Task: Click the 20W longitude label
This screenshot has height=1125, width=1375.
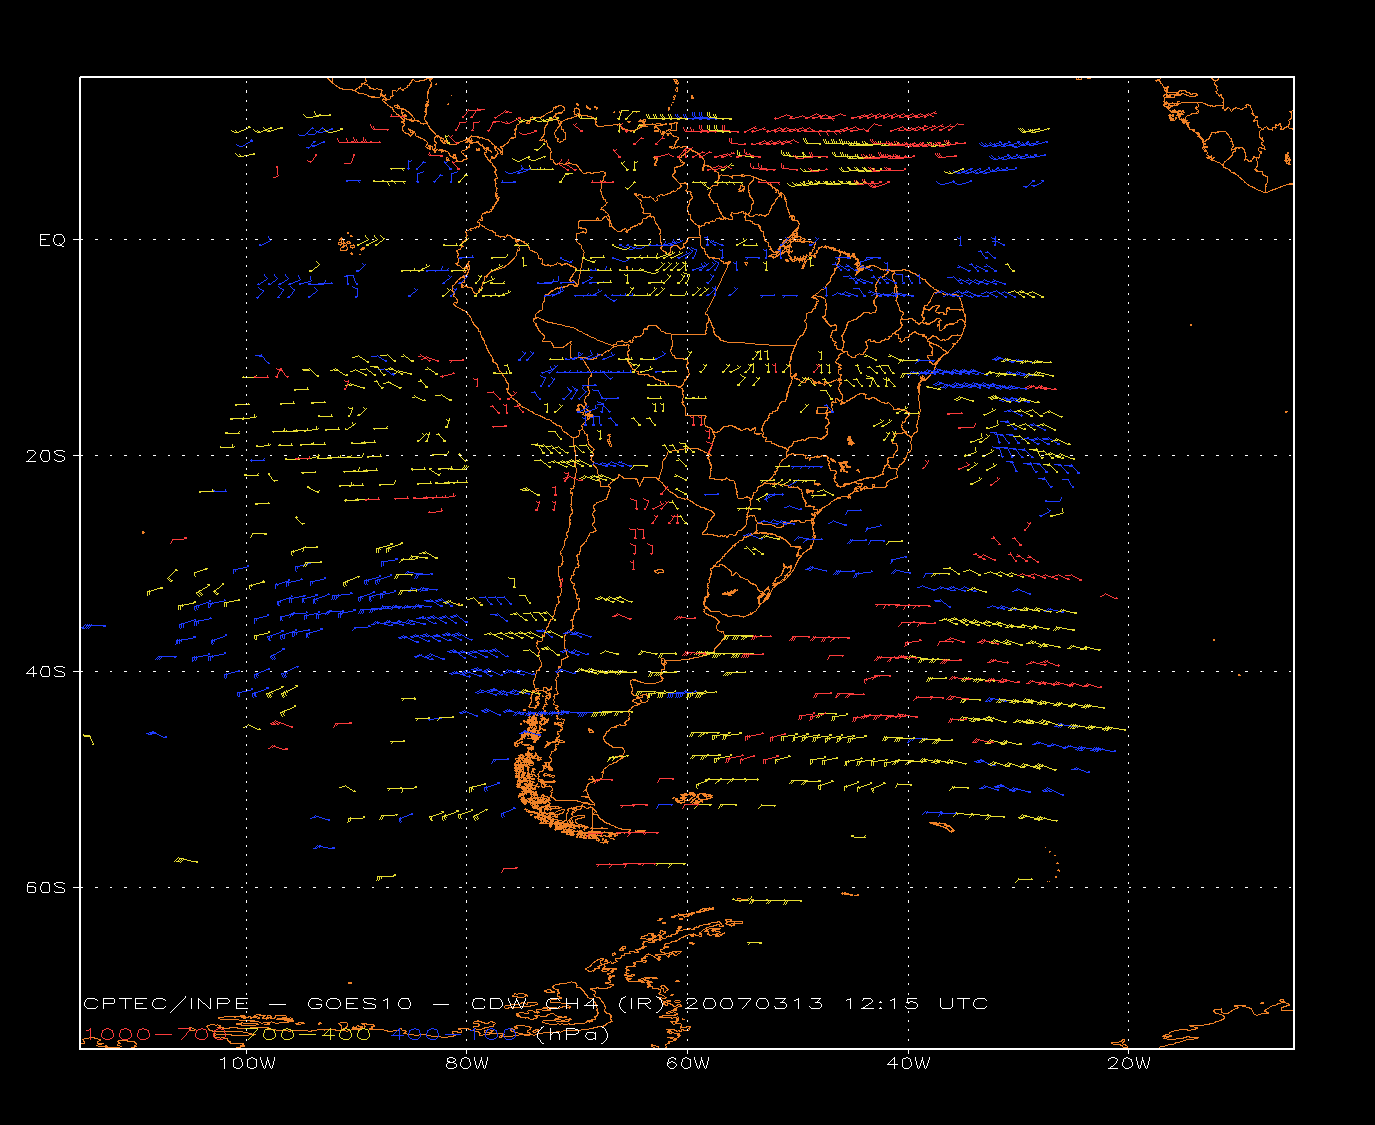Action: 1129,1063
